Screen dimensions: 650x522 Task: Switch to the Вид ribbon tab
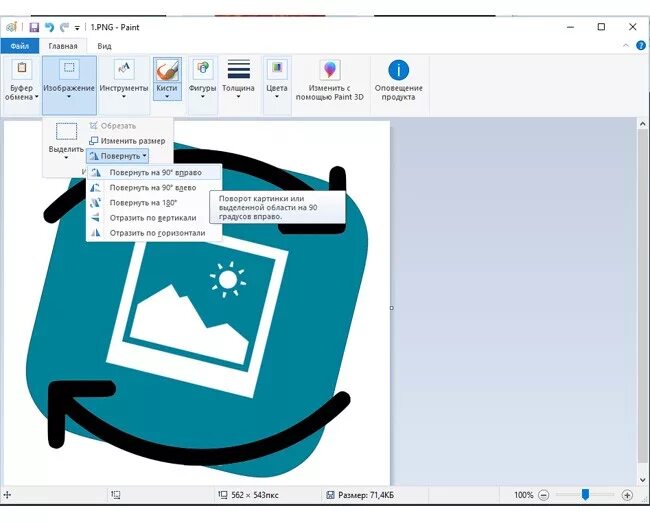(104, 46)
